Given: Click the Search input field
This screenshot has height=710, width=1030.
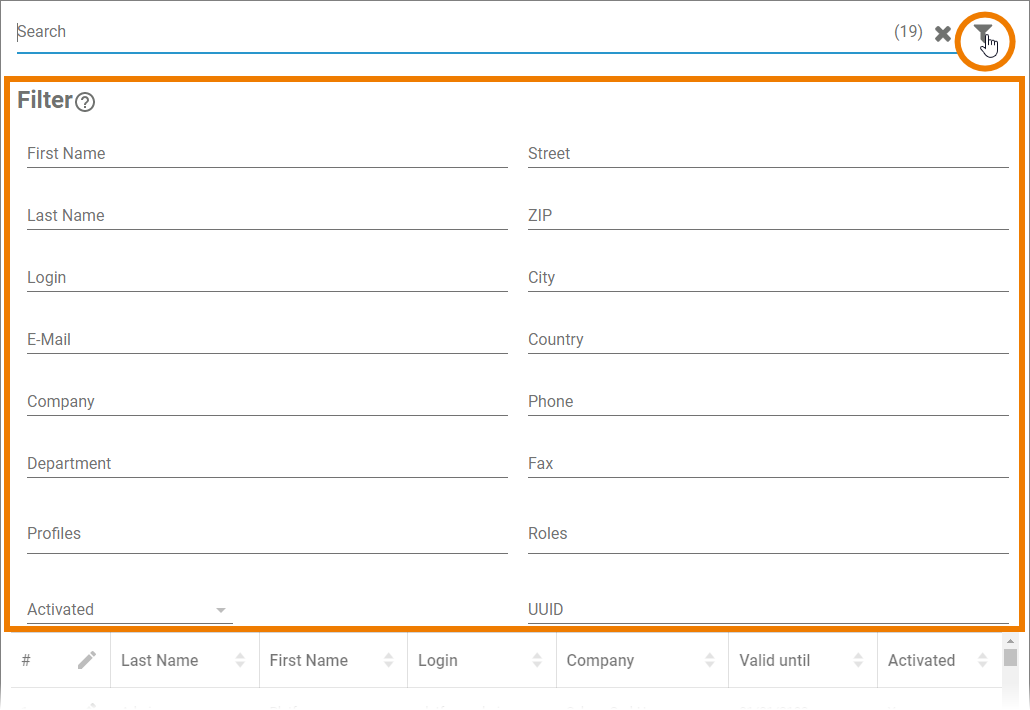Looking at the screenshot, I should [450, 32].
